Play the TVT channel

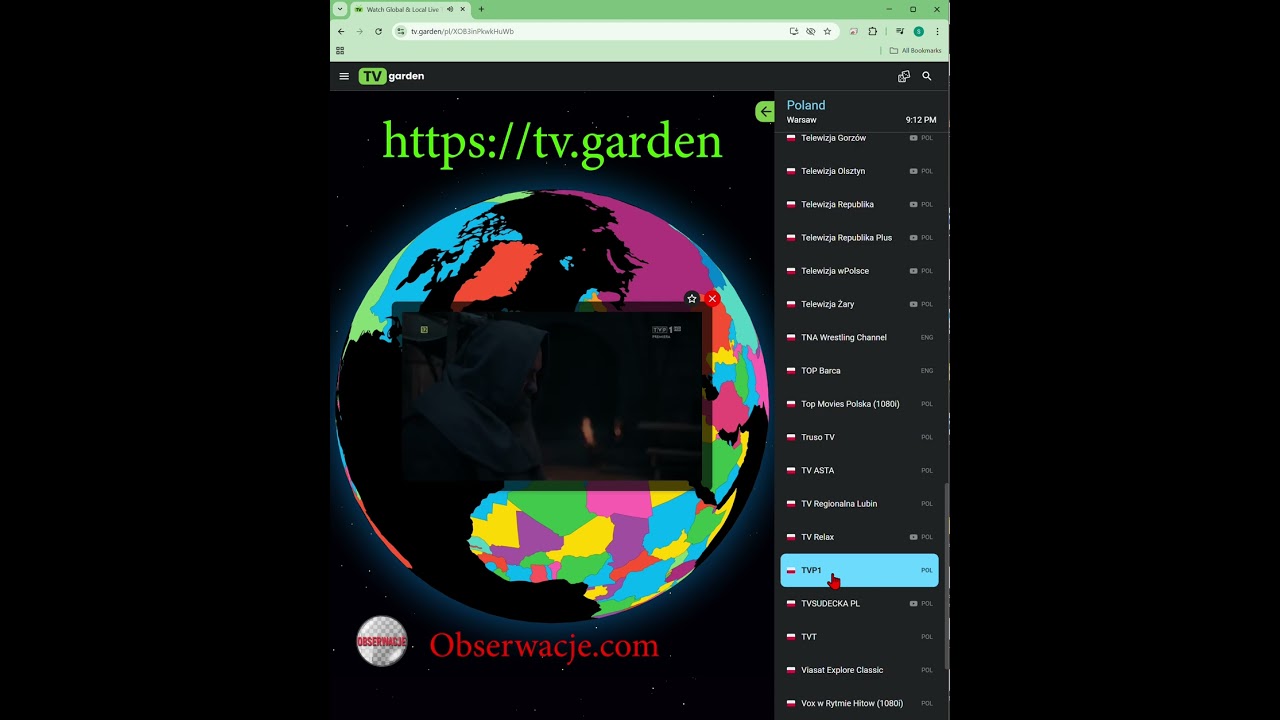pos(860,636)
